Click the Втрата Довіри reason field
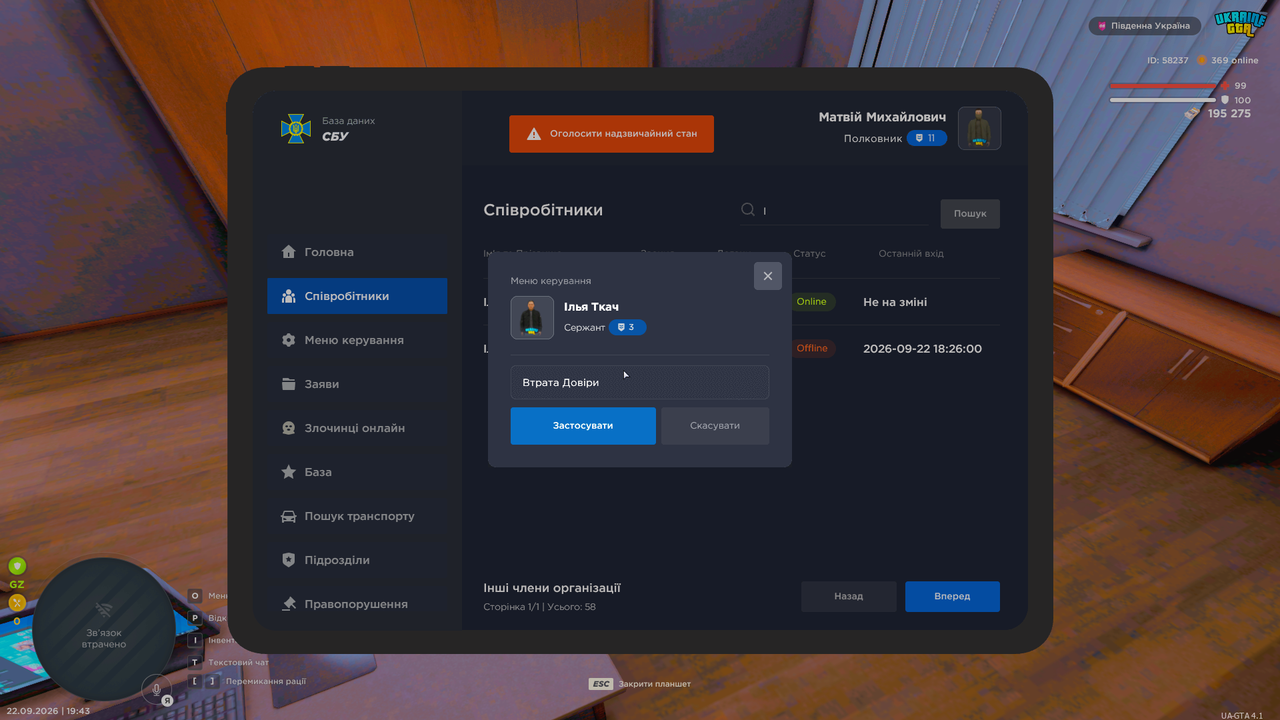The width and height of the screenshot is (1280, 720). [x=640, y=382]
